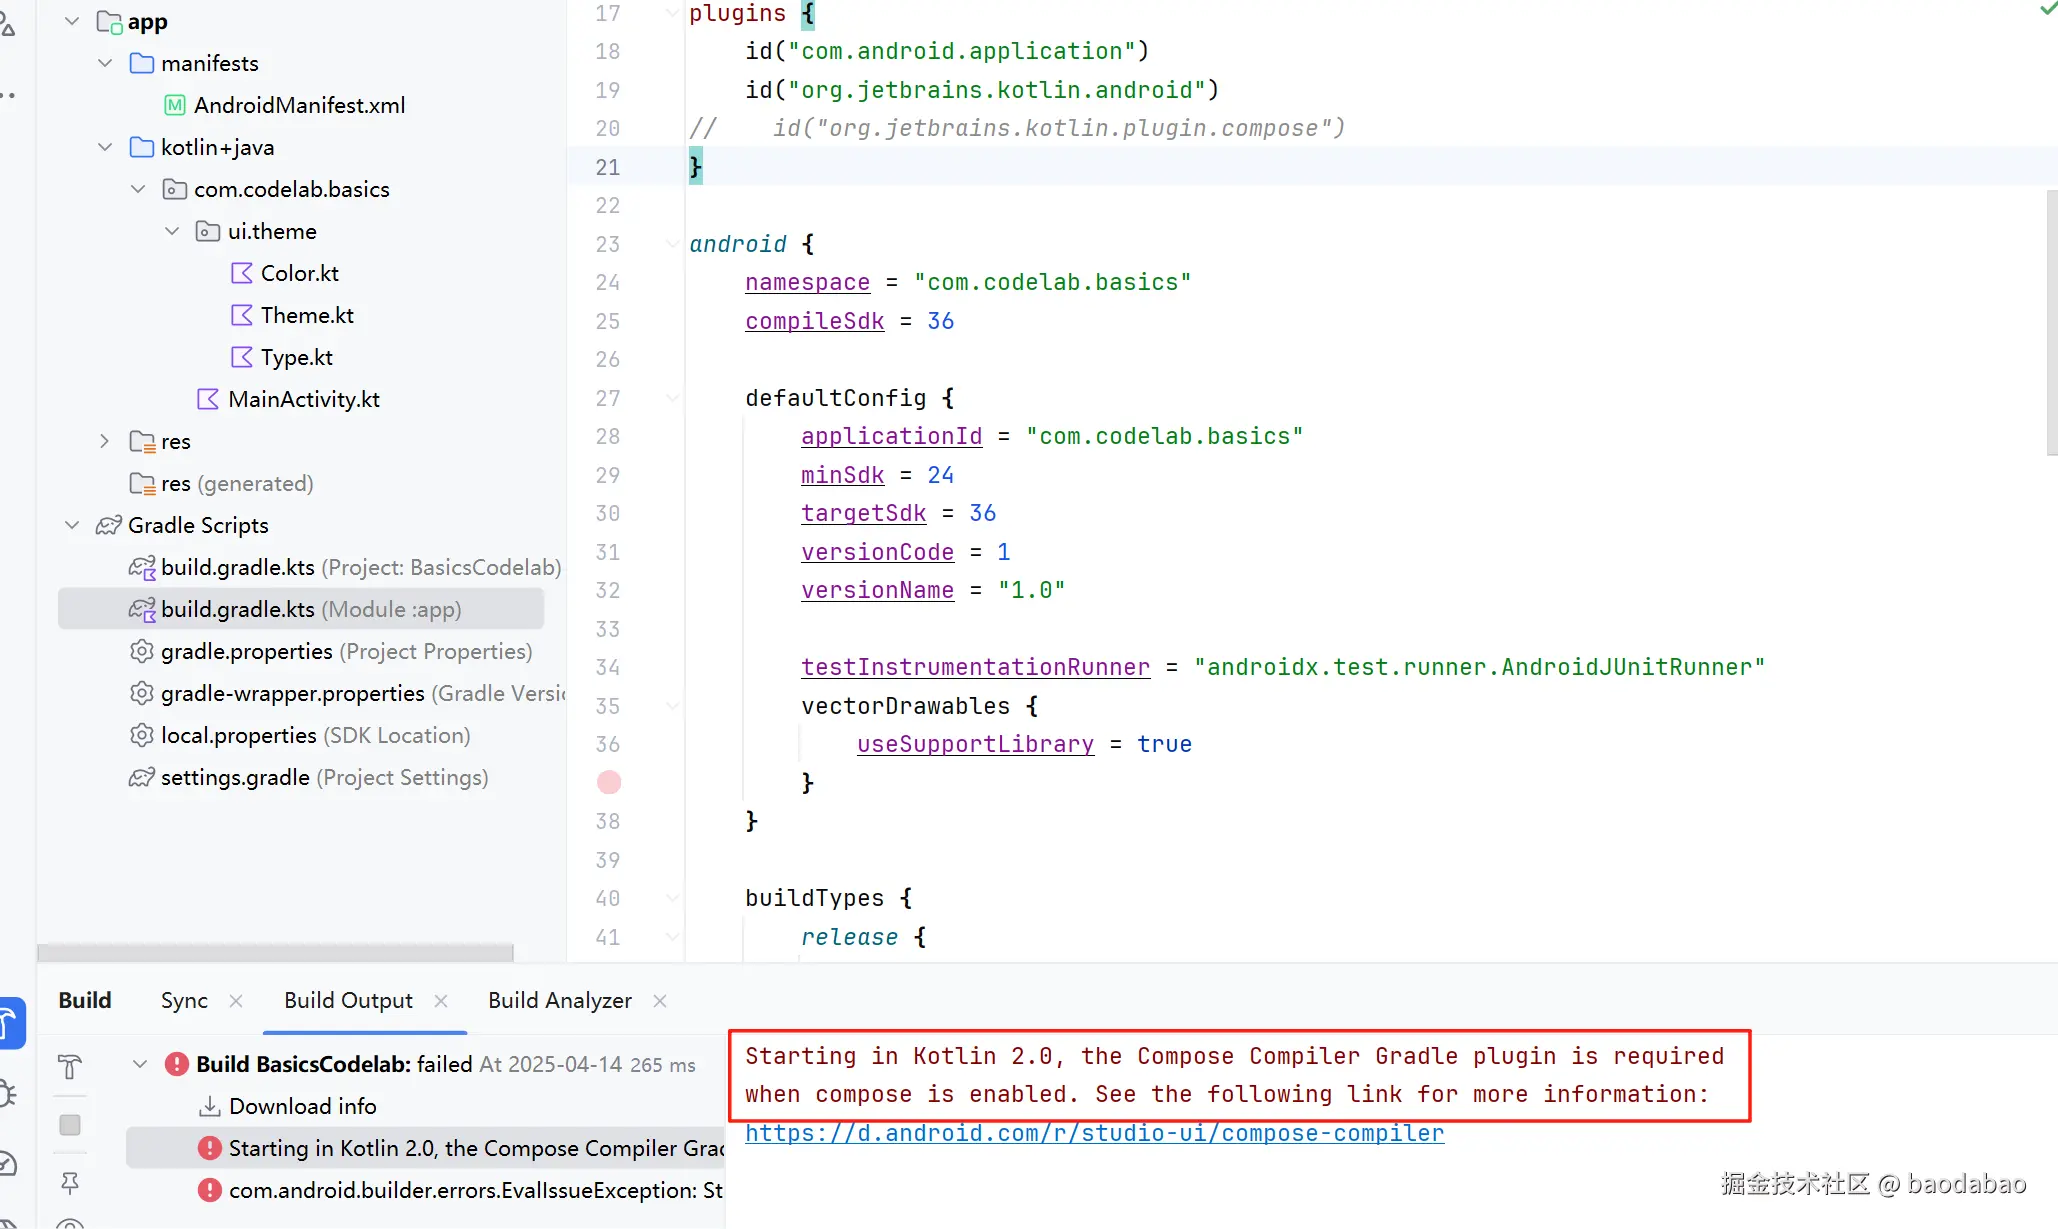
Task: Close the Sync tab
Action: pos(236,1000)
